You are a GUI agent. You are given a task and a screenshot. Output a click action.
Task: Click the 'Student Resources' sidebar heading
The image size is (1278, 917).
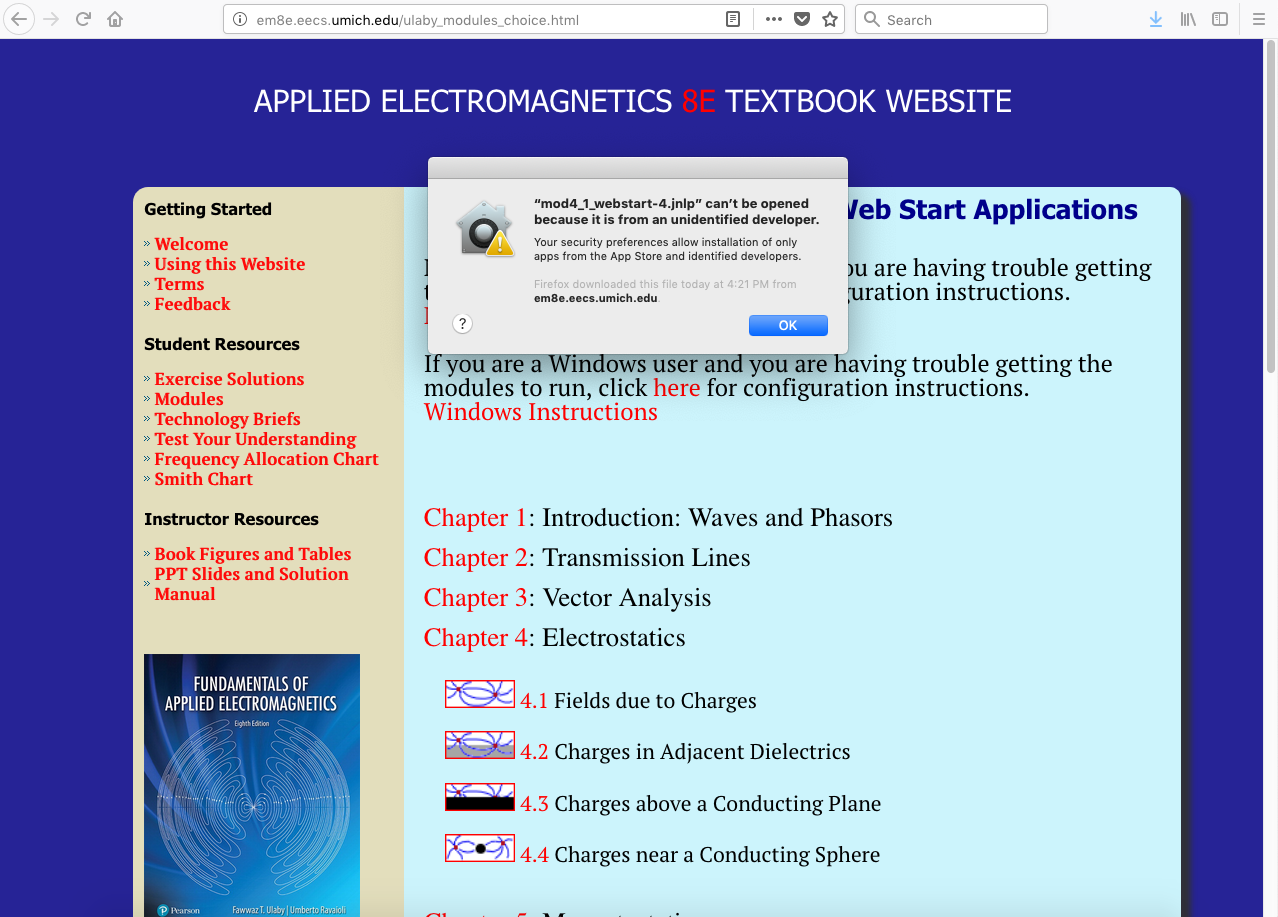point(222,344)
